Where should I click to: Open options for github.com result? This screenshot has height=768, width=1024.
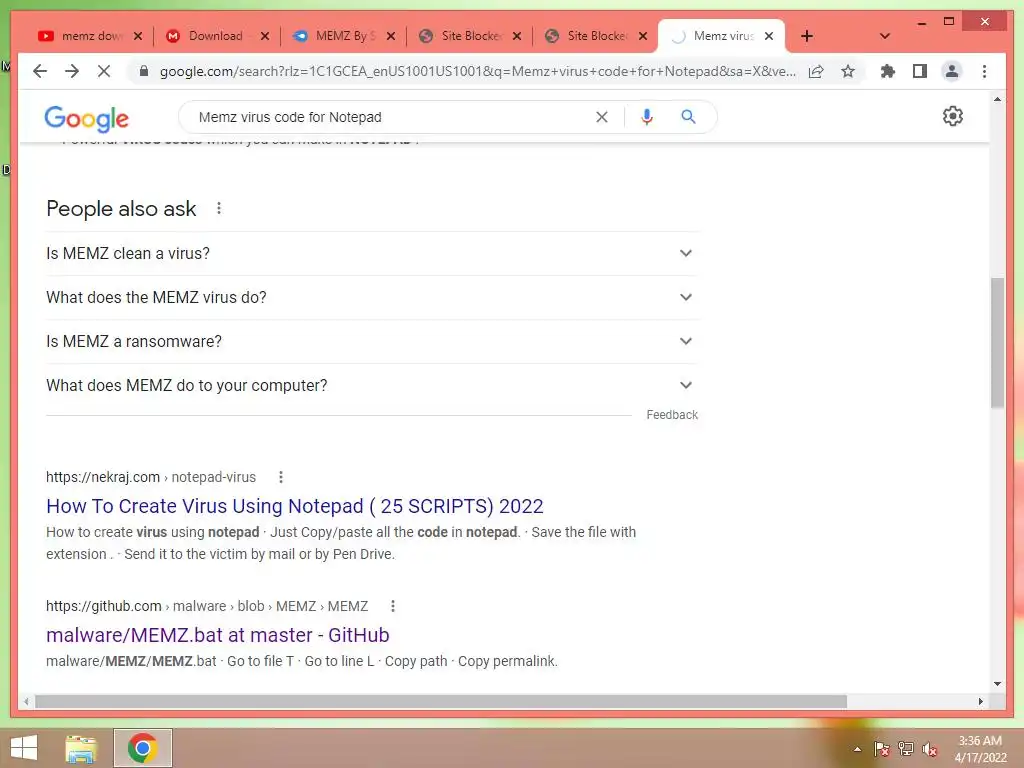point(392,606)
